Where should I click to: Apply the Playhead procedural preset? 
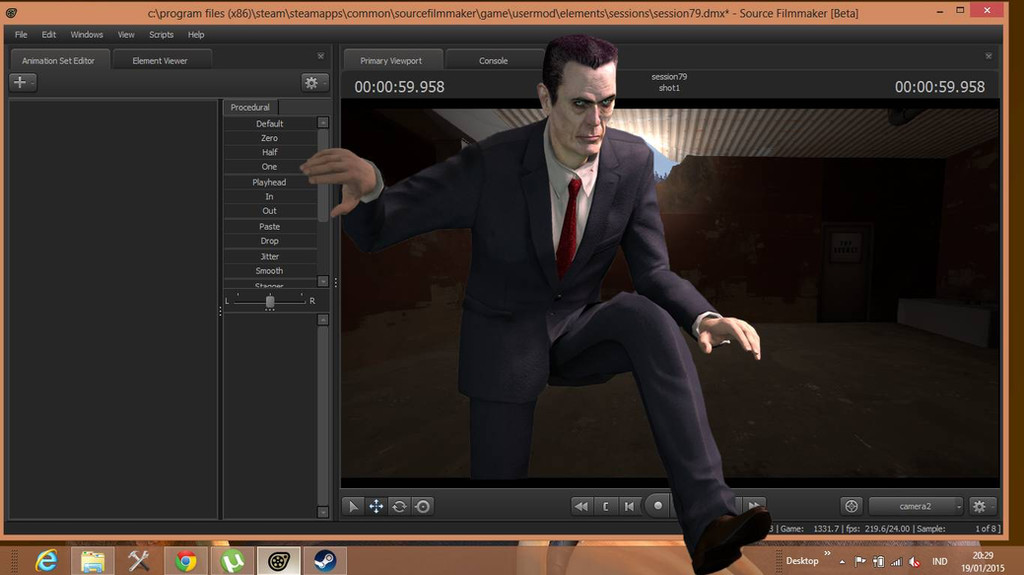(270, 182)
